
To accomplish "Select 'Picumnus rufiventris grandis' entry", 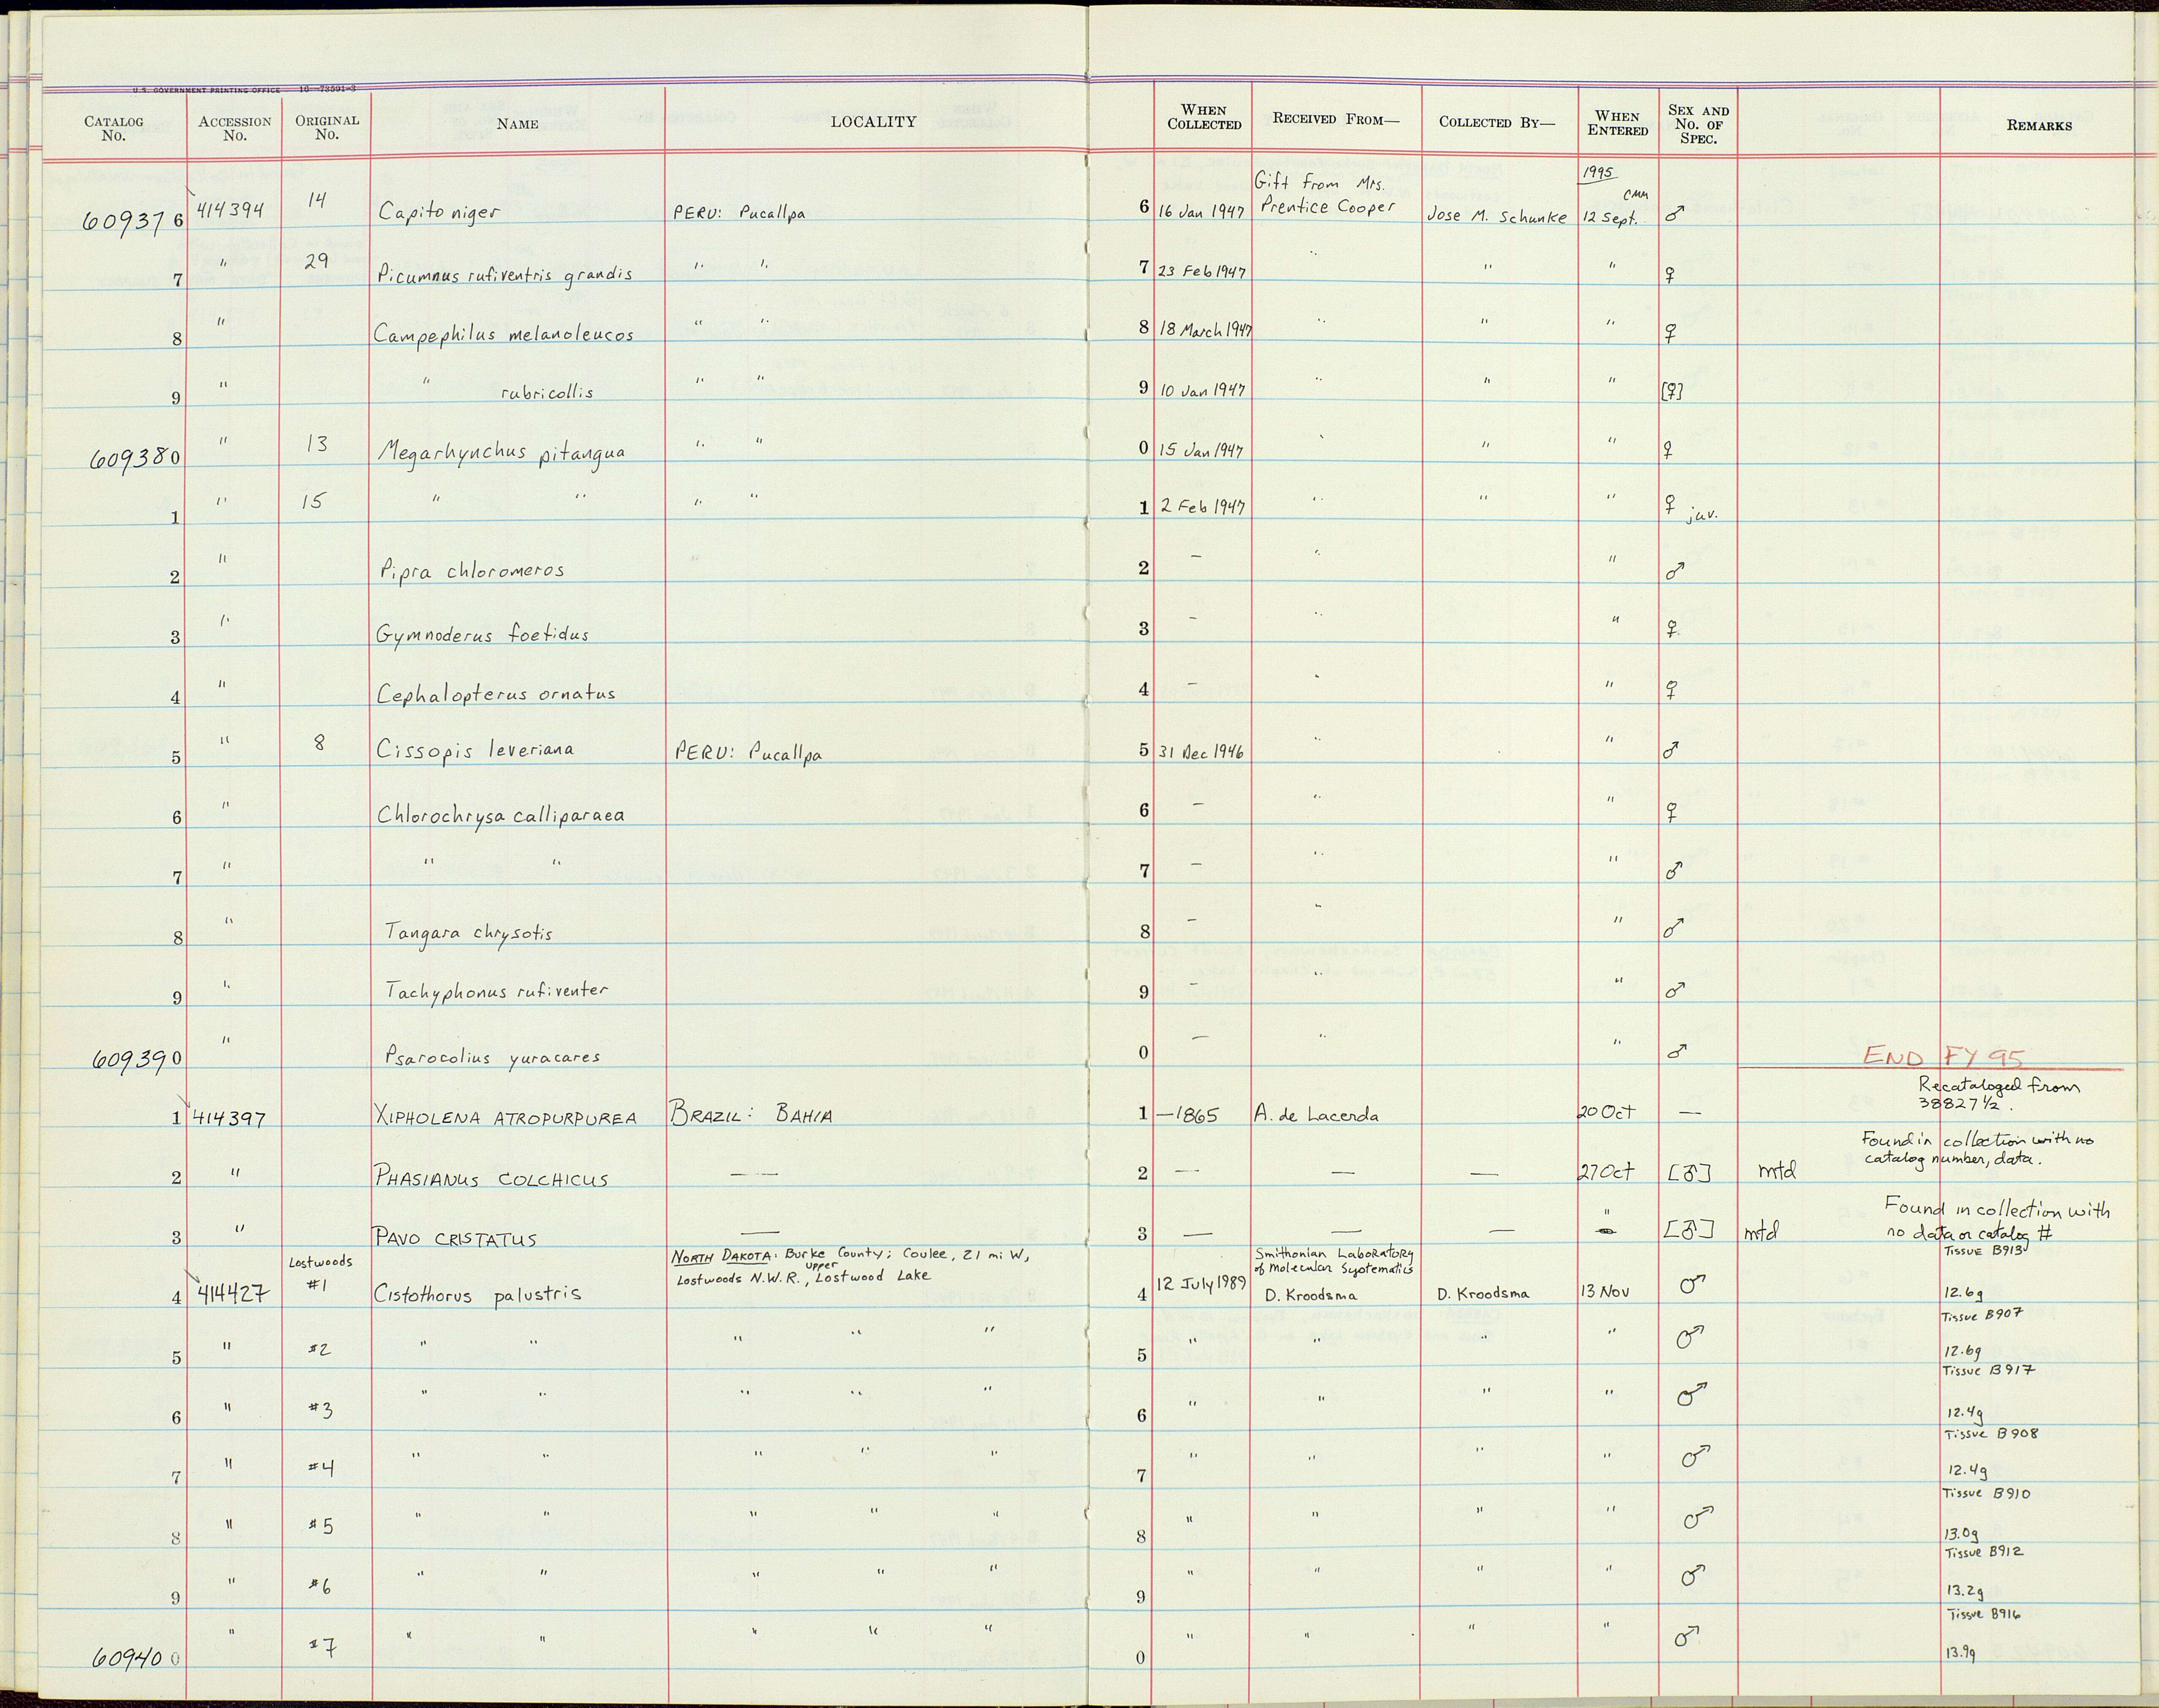I will tap(504, 275).
